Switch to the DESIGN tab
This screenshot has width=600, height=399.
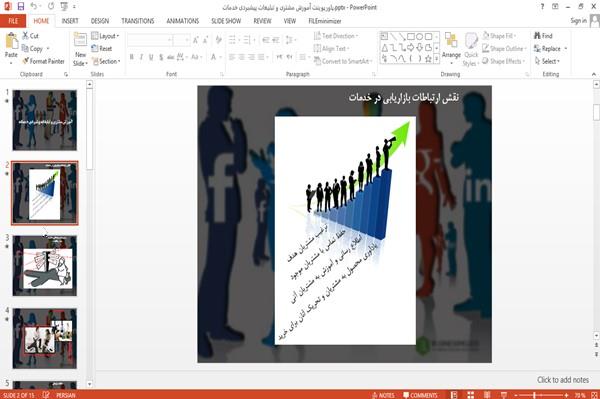[99, 21]
